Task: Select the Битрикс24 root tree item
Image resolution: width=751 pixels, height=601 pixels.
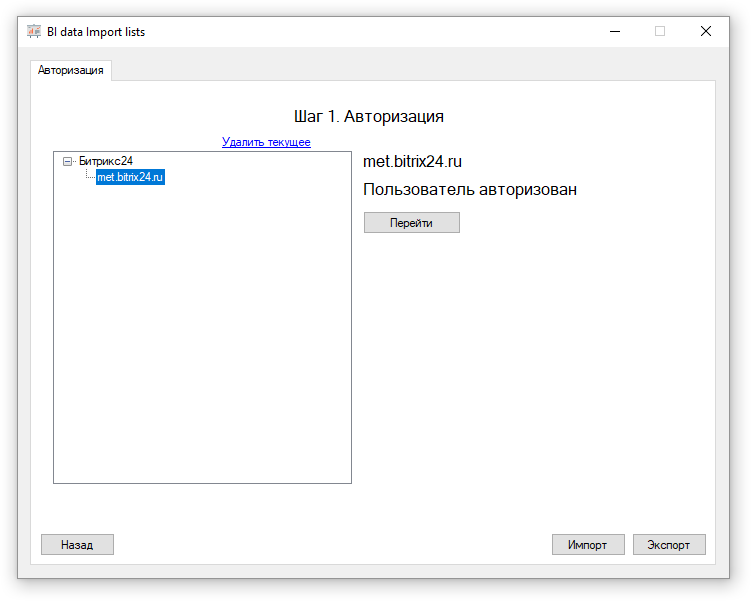Action: pyautogui.click(x=106, y=161)
